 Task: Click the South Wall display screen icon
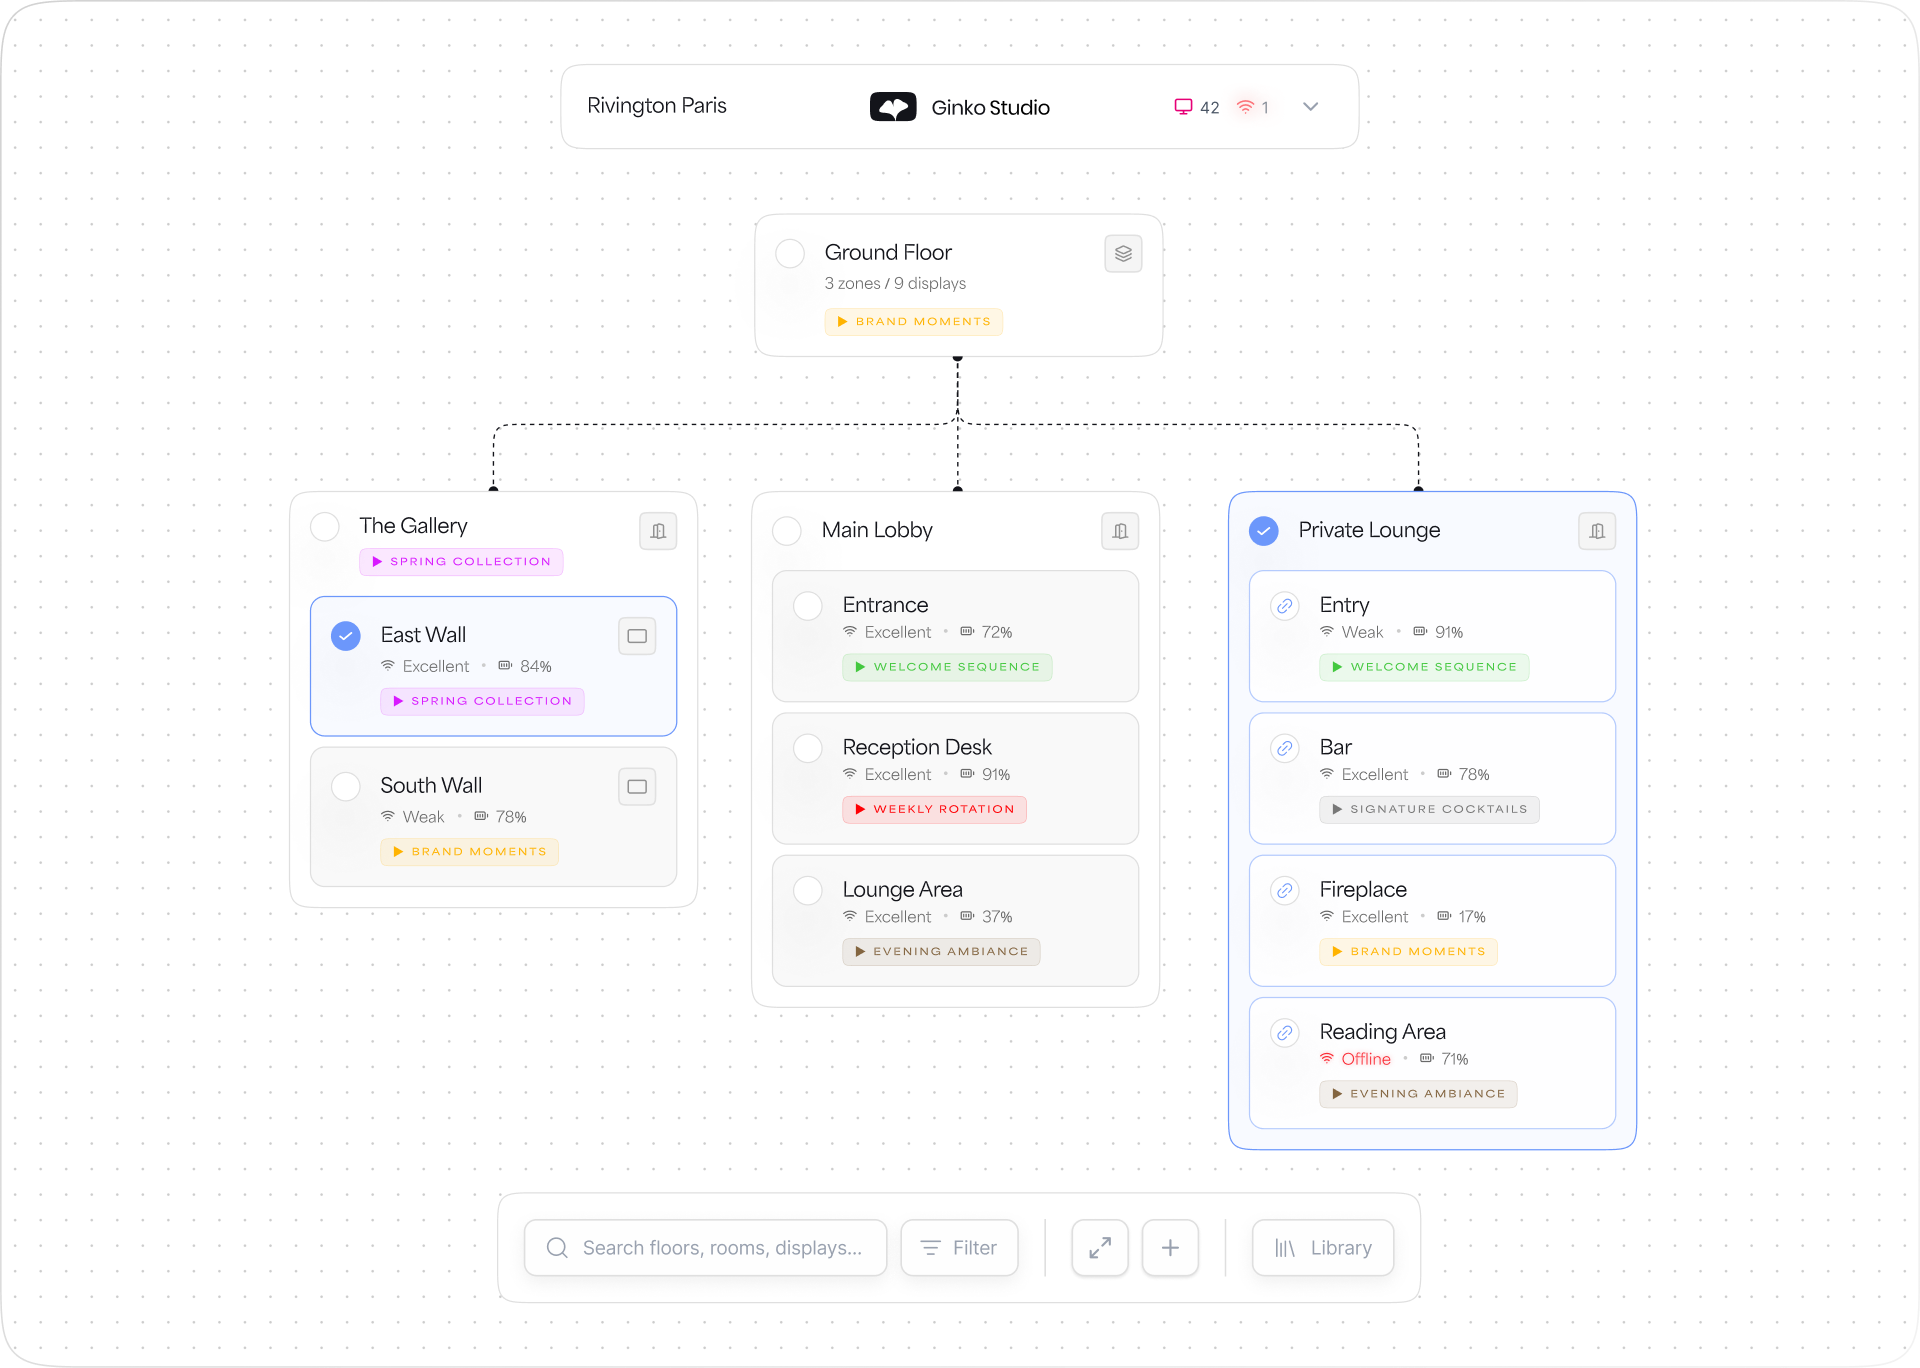click(x=637, y=787)
